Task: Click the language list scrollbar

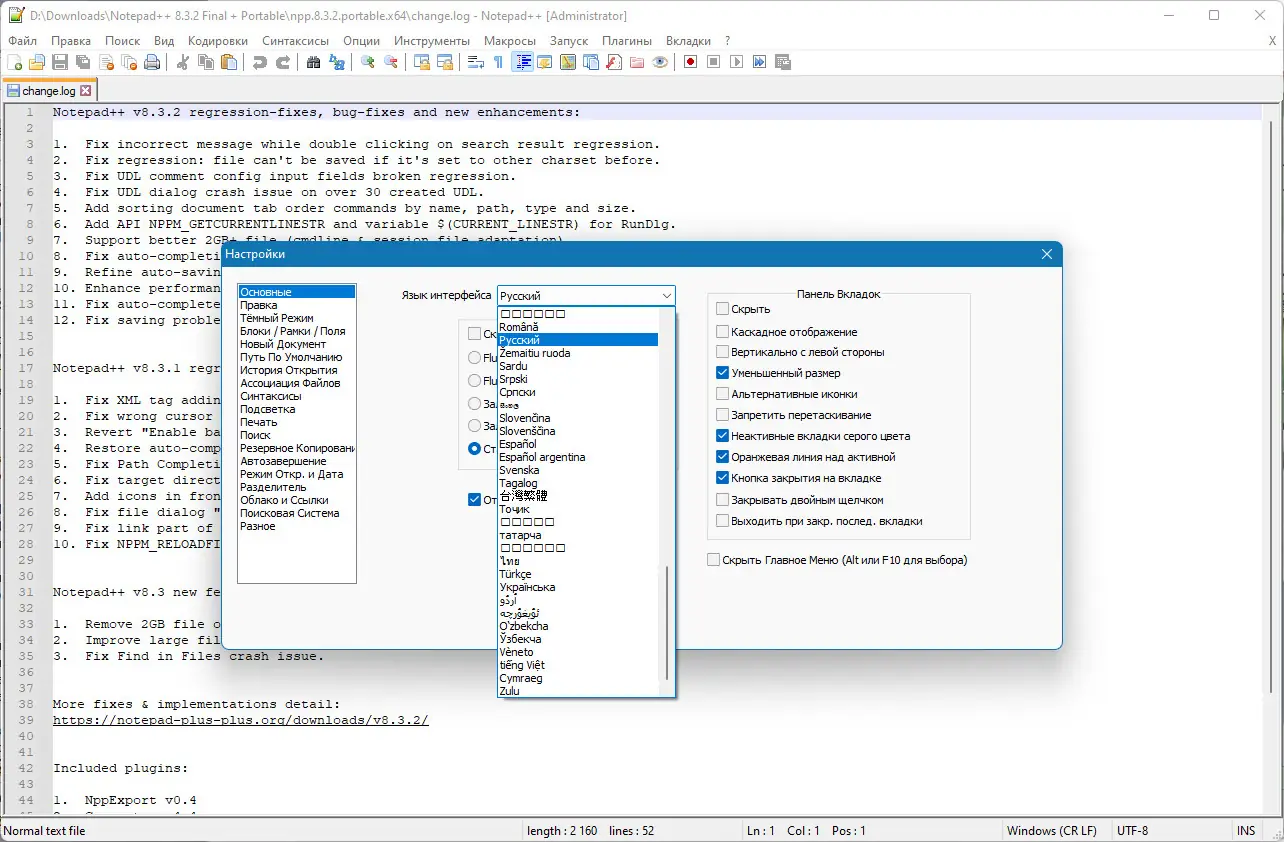Action: coord(667,622)
